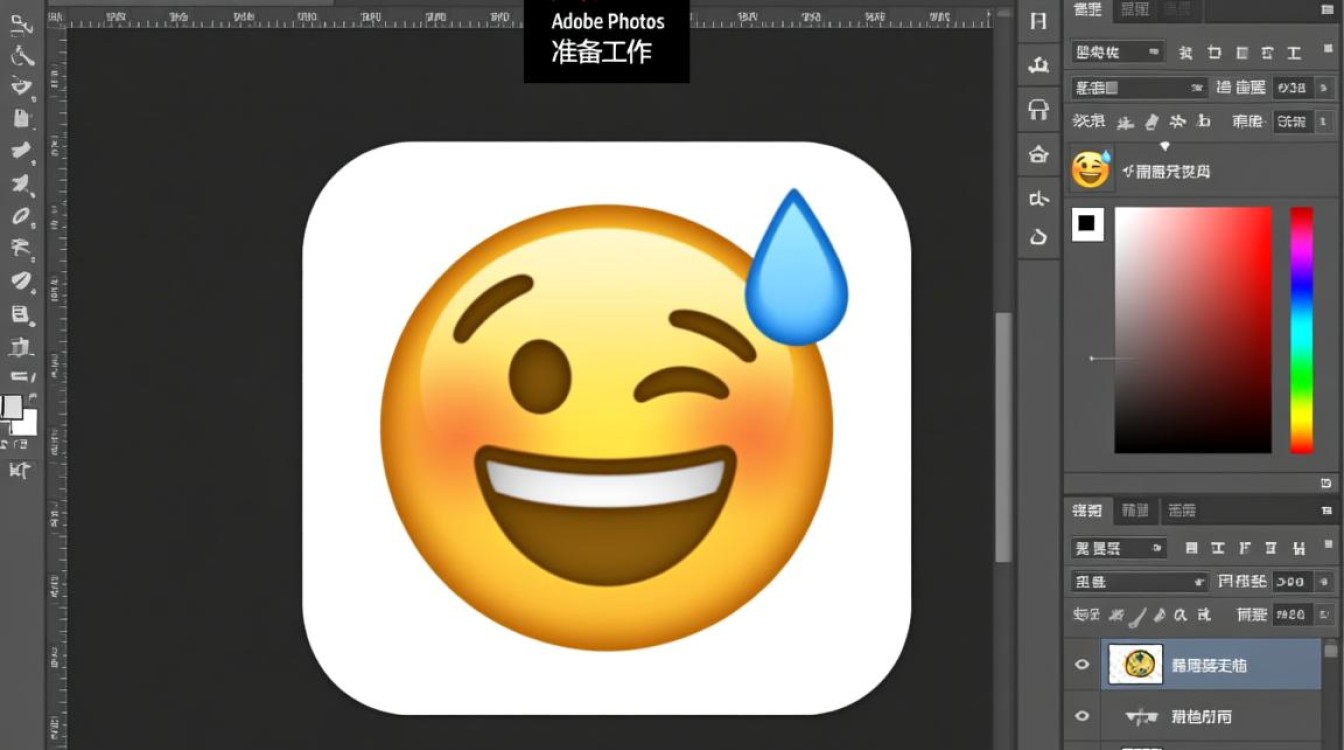Click the brush-shaped lock icon in the layers panel
The height and width of the screenshot is (750, 1344).
(x=1139, y=615)
